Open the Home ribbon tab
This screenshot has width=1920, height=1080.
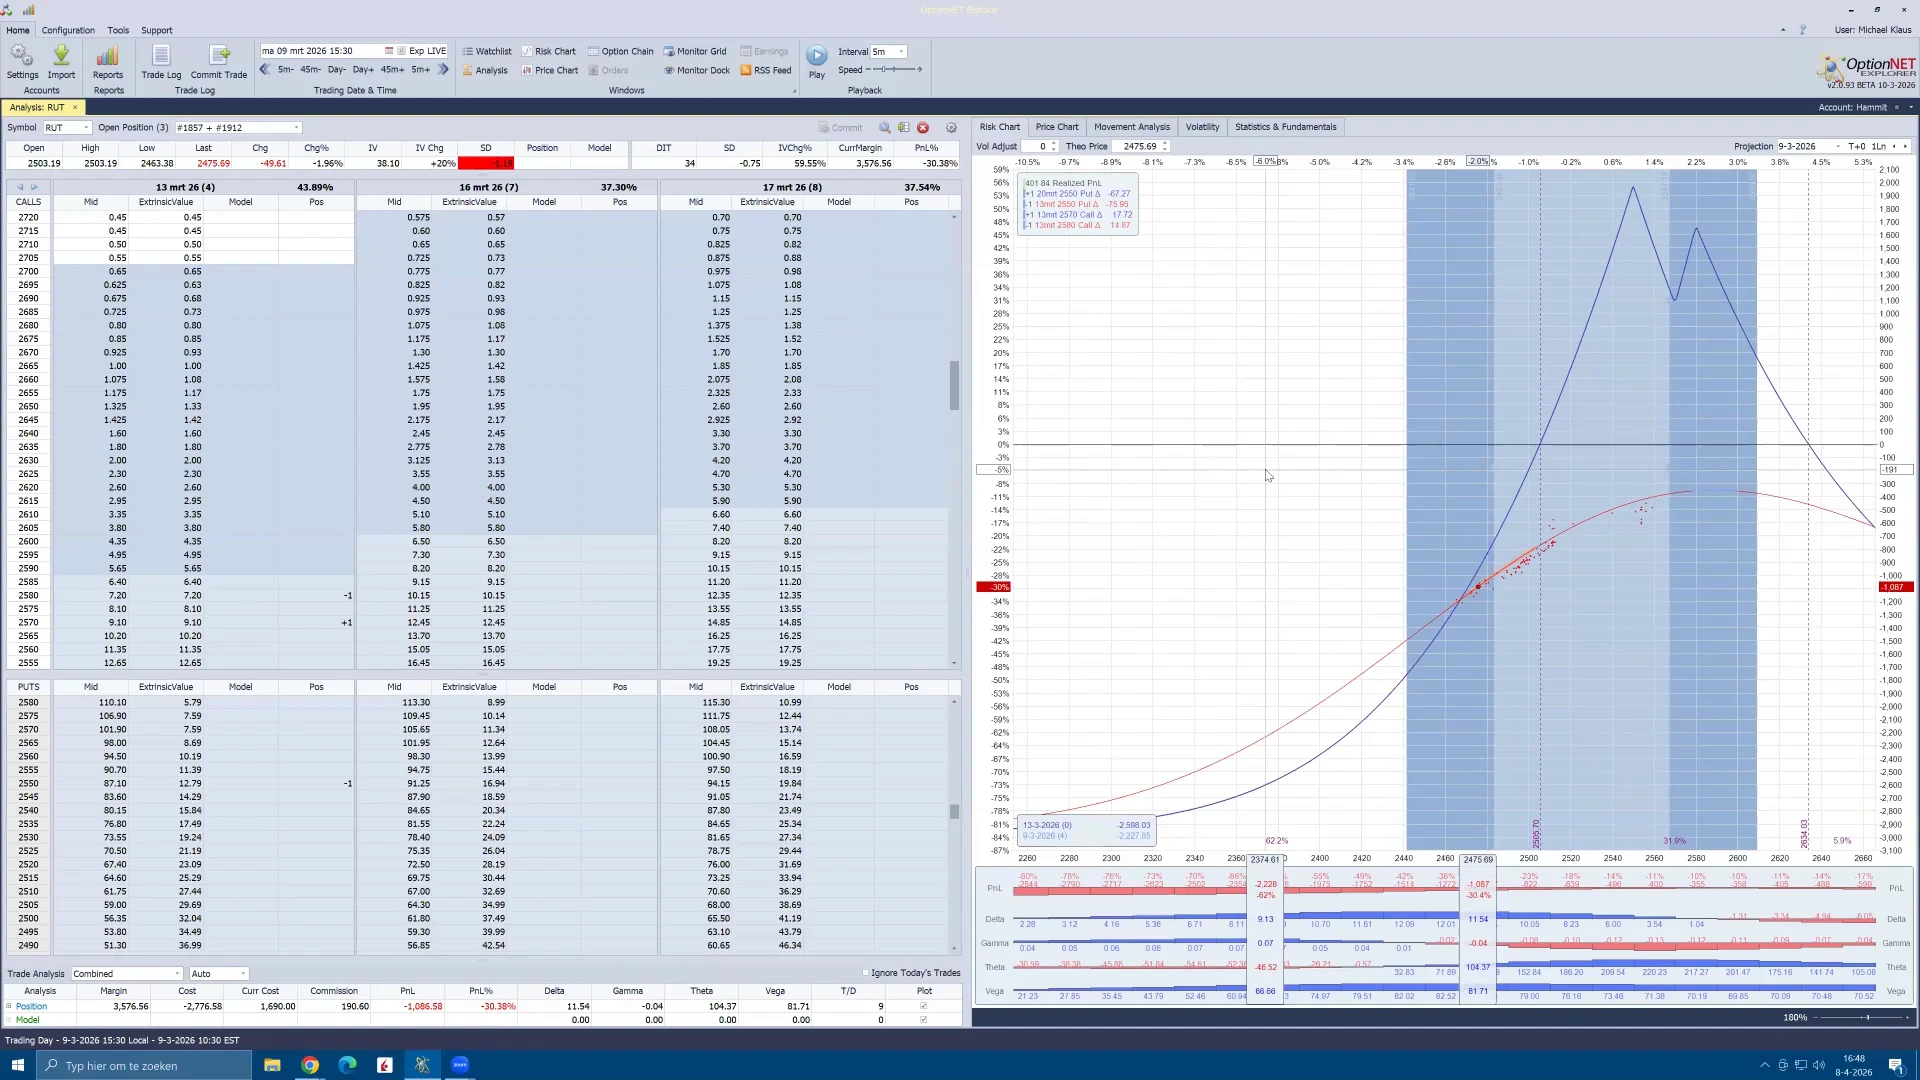click(x=18, y=30)
